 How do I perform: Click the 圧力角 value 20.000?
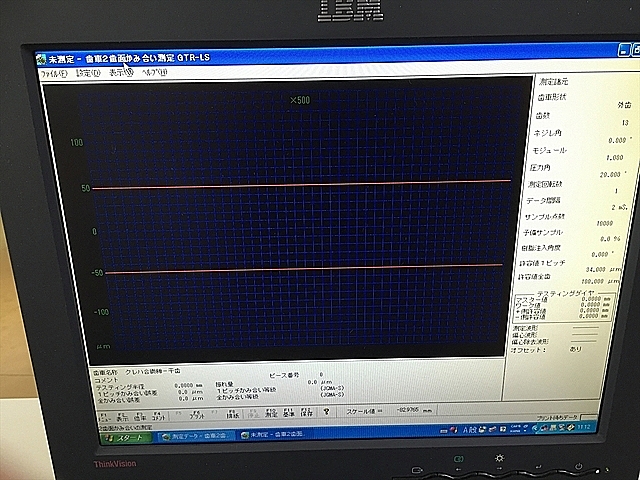[610, 175]
